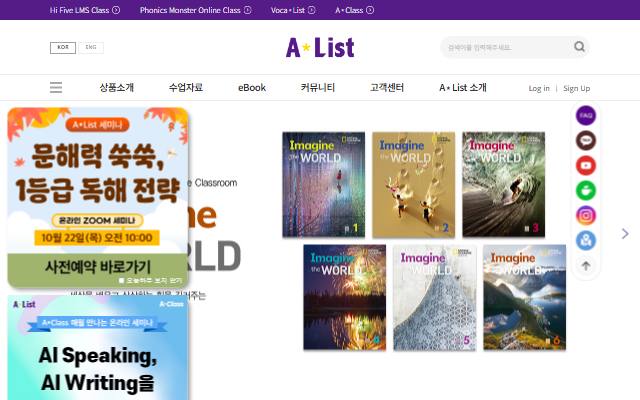Open the A*Class top link
The height and width of the screenshot is (400, 640).
[349, 10]
